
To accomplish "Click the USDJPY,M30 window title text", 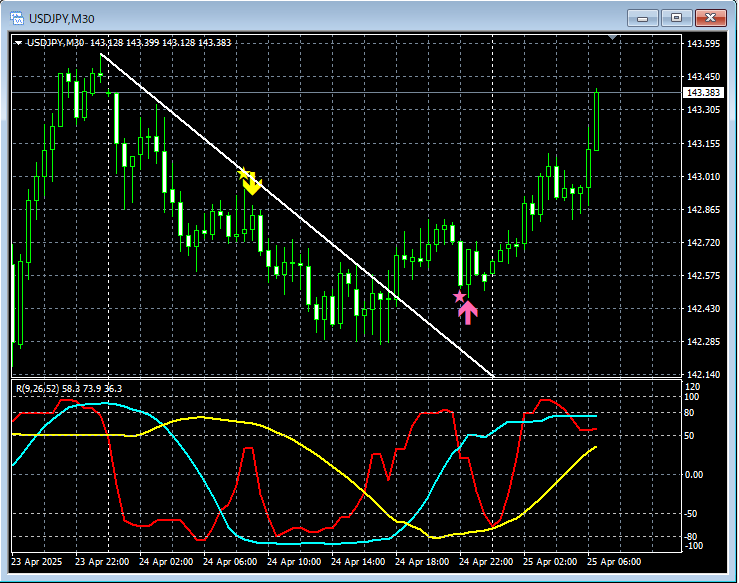I will (62, 19).
